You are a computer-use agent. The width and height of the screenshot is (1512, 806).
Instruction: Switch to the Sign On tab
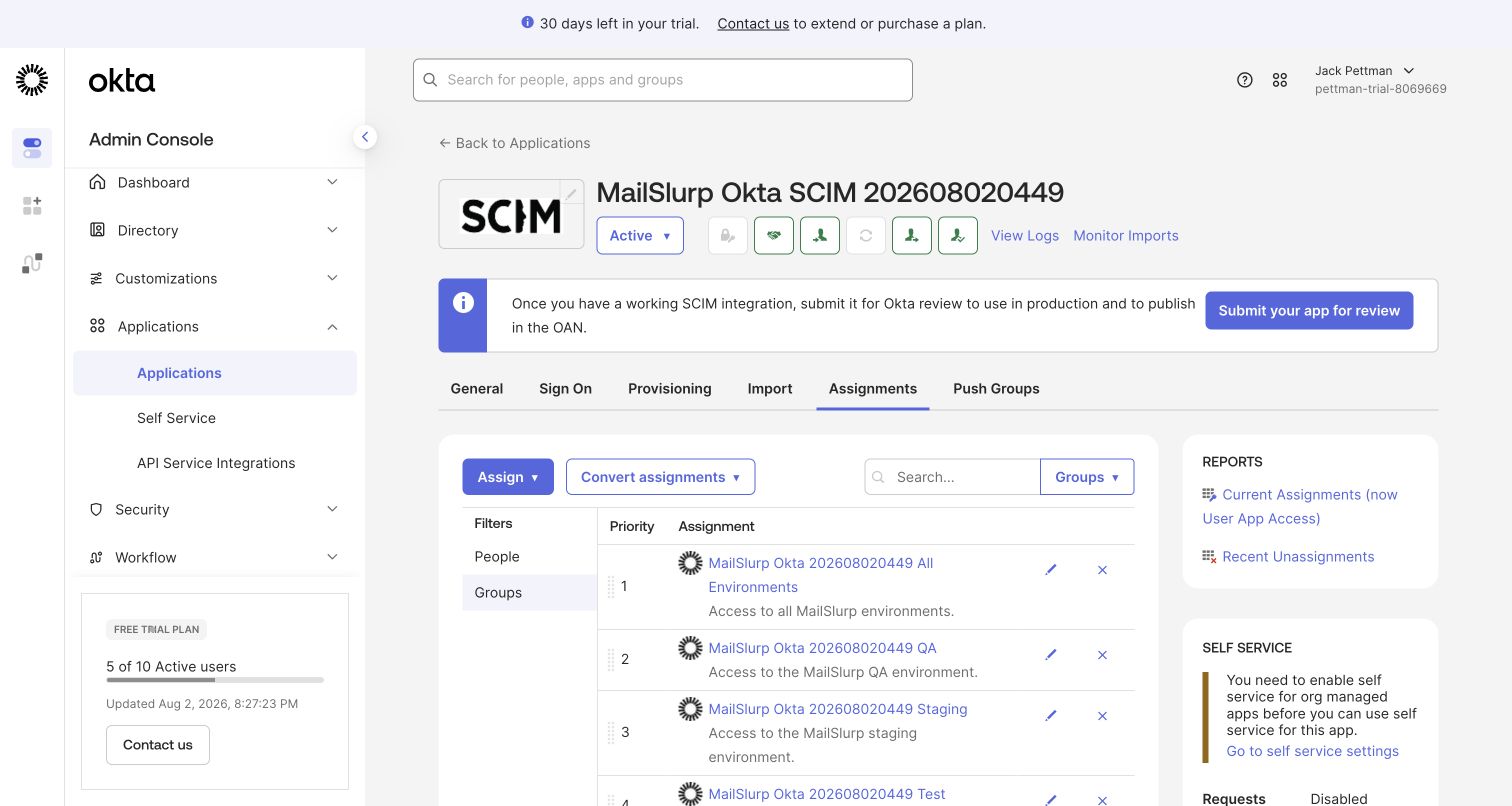pyautogui.click(x=565, y=388)
